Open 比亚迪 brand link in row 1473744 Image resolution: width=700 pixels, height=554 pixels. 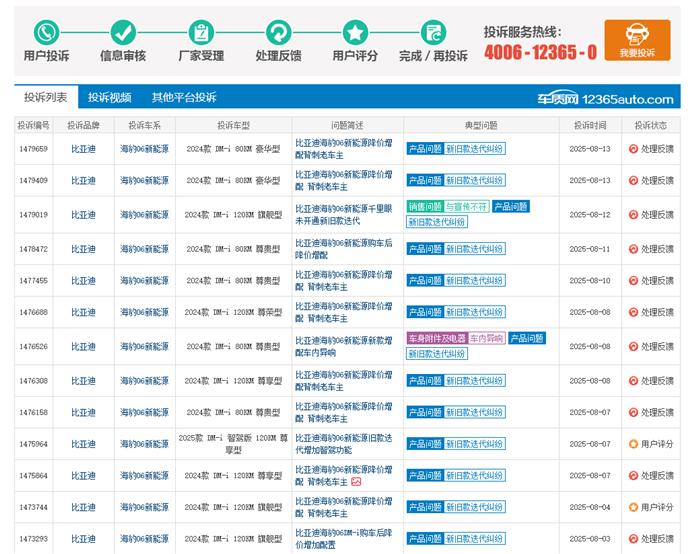(83, 507)
